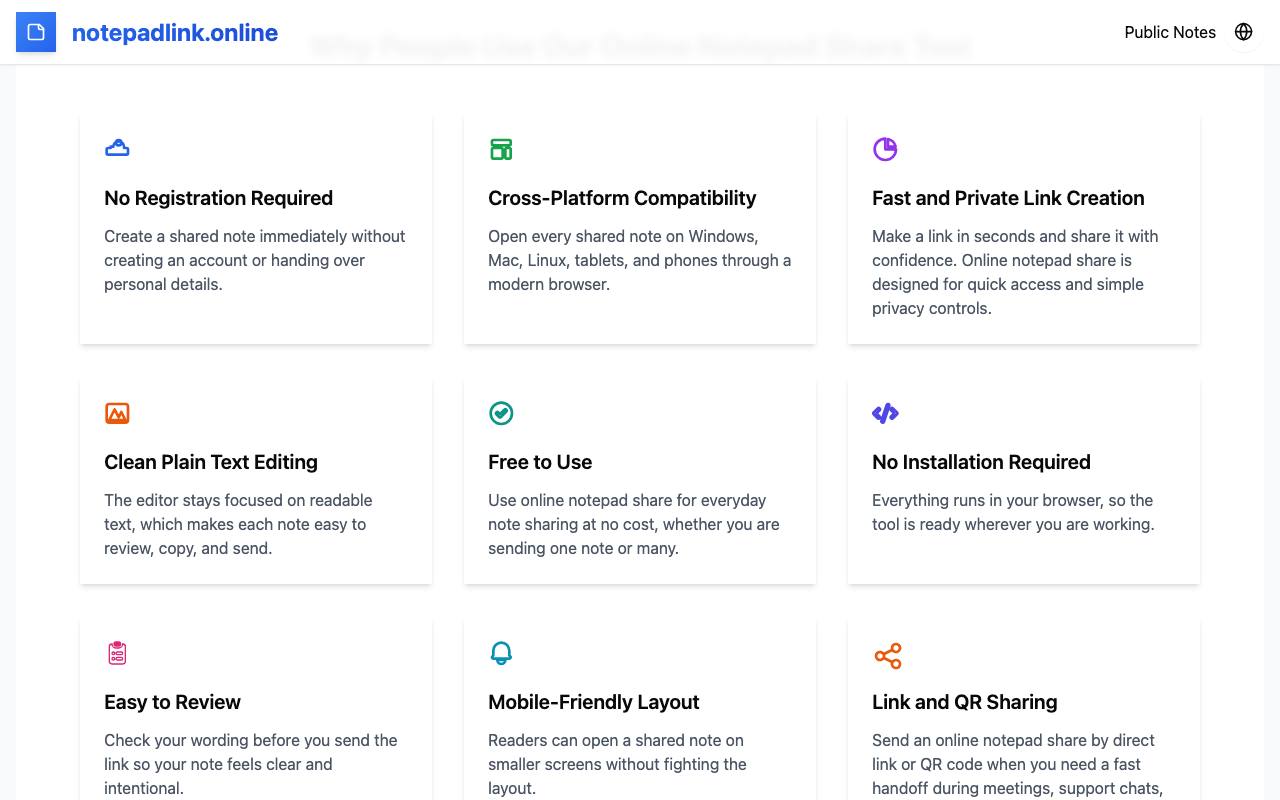Click the code brackets No Installation icon

click(x=885, y=413)
